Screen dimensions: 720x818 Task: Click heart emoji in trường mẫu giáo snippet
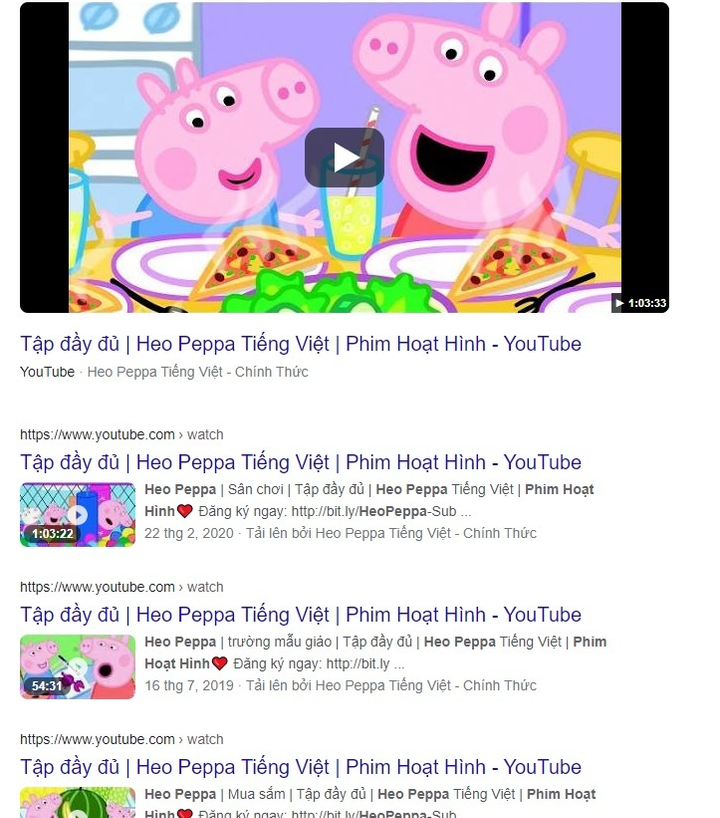[x=220, y=664]
